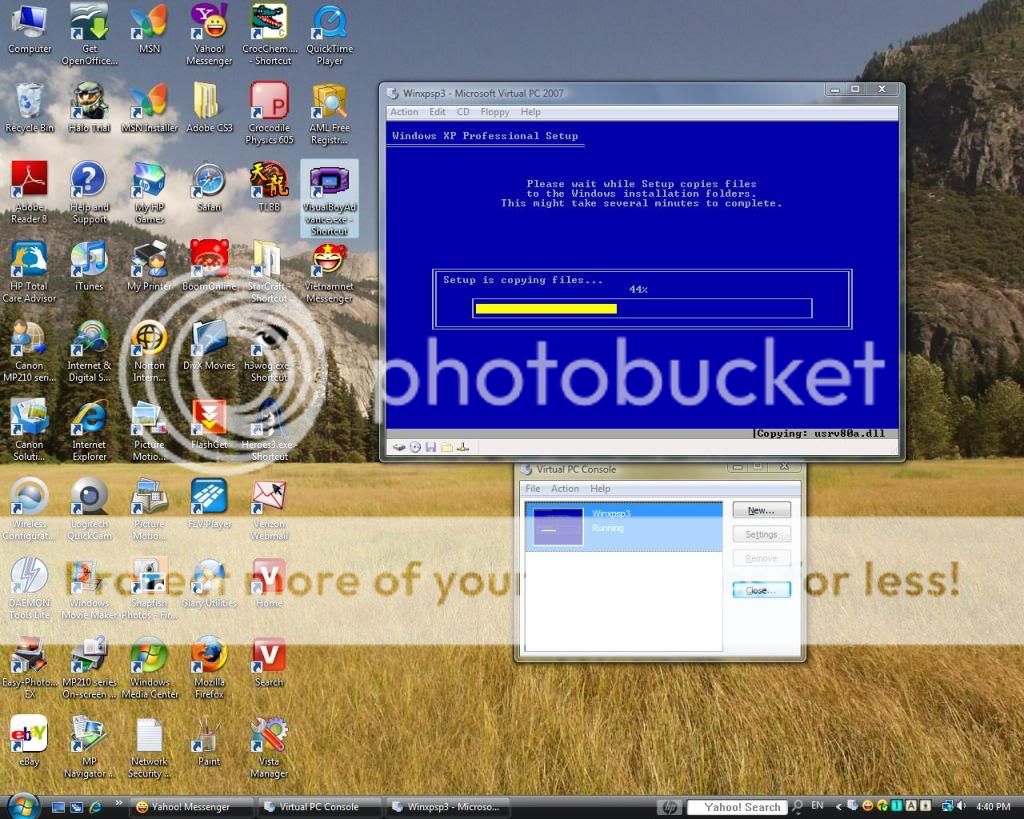Image resolution: width=1024 pixels, height=819 pixels.
Task: Click the floppy disk icon on VM status bar
Action: pos(430,447)
